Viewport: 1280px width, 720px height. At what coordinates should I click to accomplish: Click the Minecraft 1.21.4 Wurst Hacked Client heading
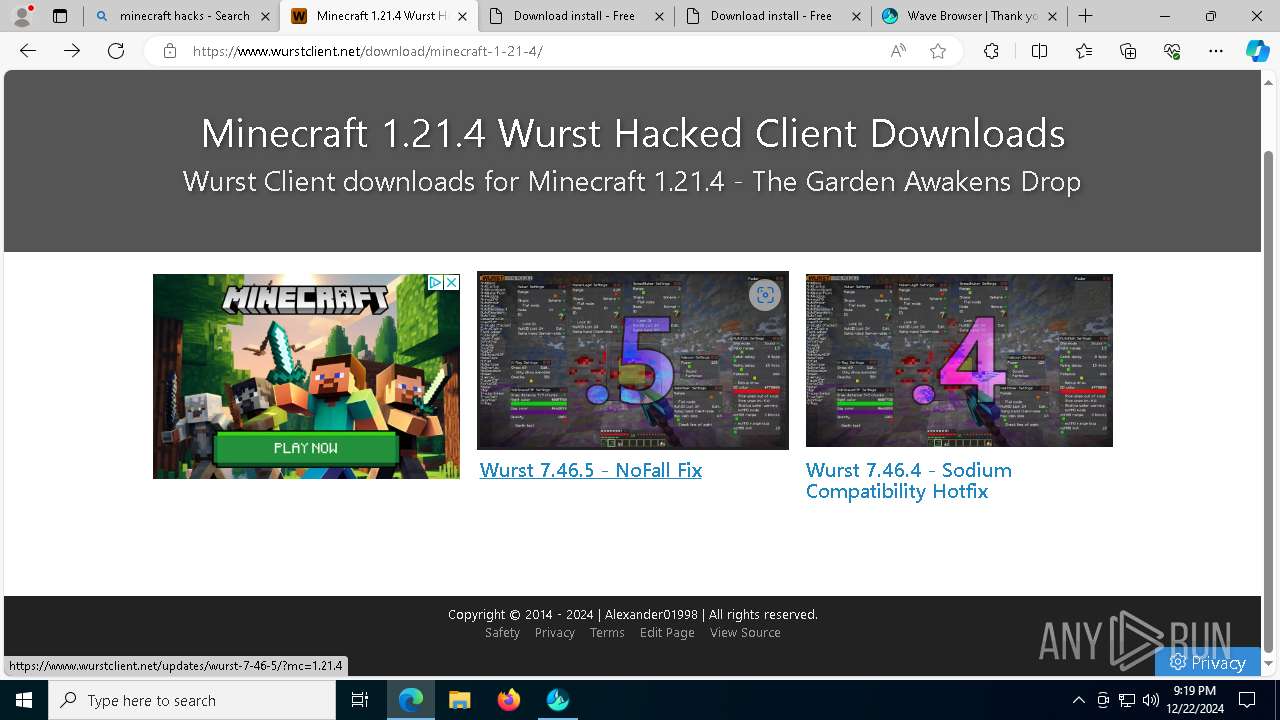pyautogui.click(x=633, y=133)
